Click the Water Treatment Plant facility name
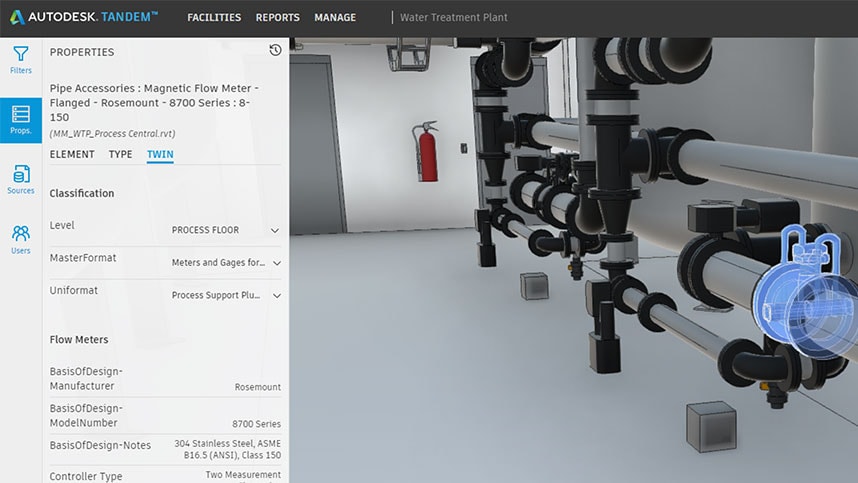858x483 pixels. [454, 18]
